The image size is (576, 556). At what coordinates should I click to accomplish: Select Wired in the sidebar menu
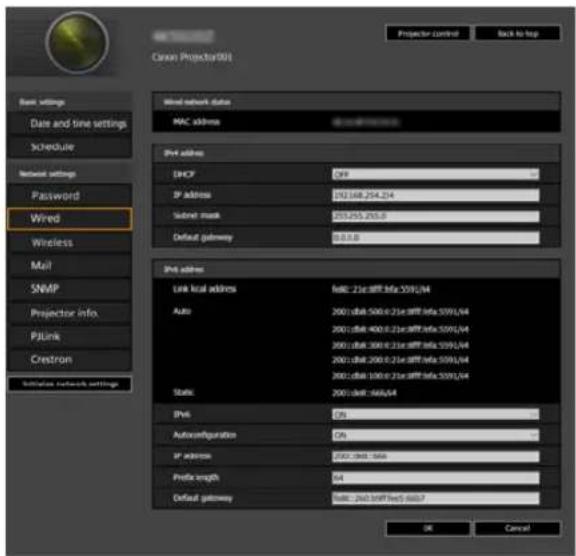[69, 219]
